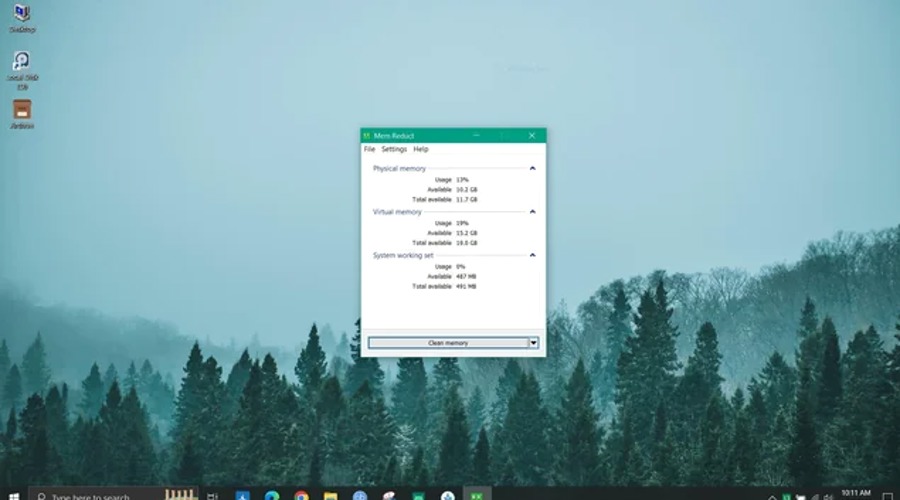Select the computer icon at desktop top
The width and height of the screenshot is (900, 500).
(21, 13)
